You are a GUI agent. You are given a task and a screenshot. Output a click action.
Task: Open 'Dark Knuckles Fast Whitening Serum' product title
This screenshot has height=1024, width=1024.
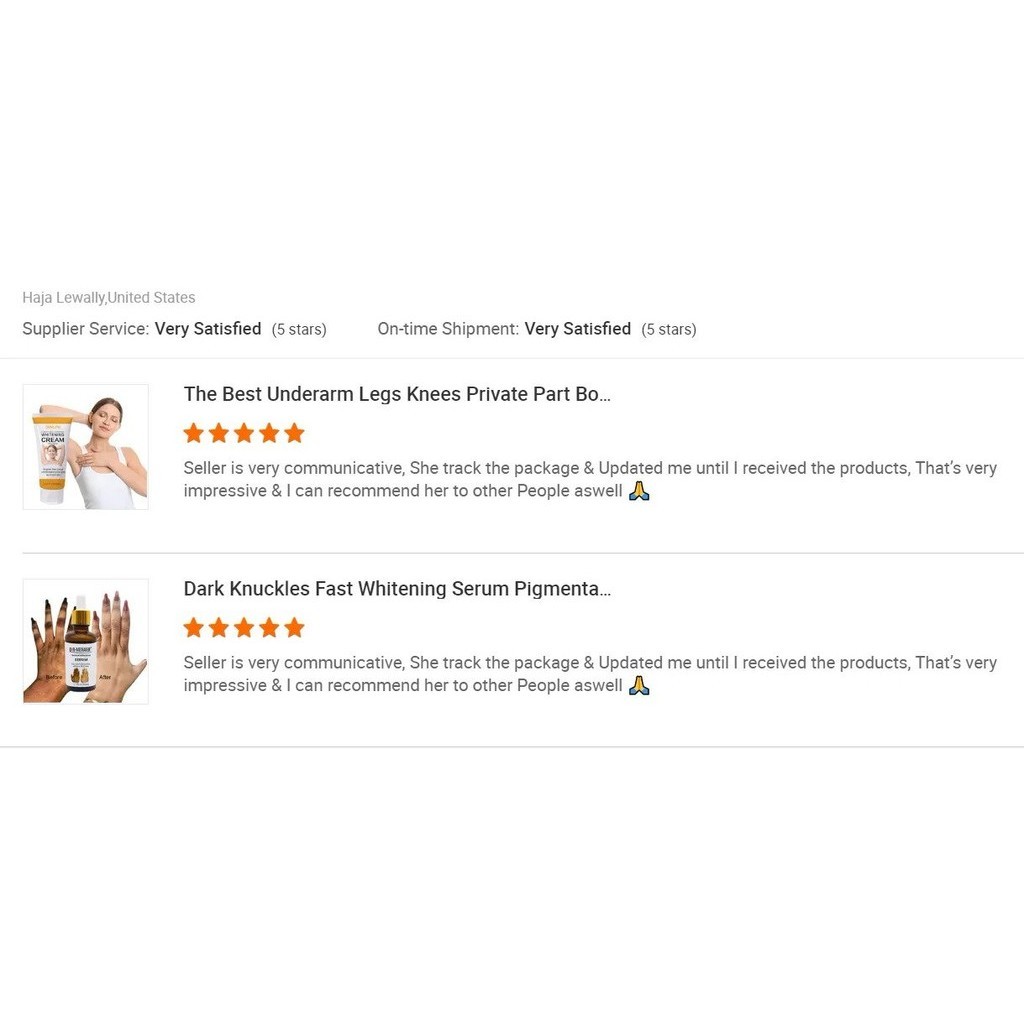tap(397, 588)
